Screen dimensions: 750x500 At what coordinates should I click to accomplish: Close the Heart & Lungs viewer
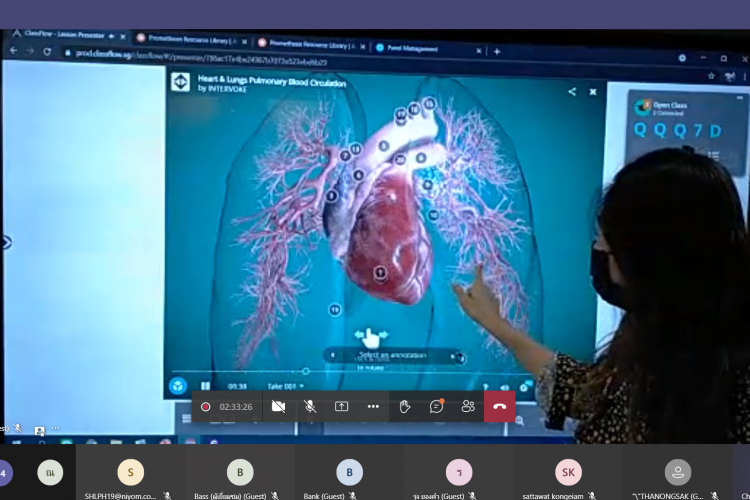[593, 91]
